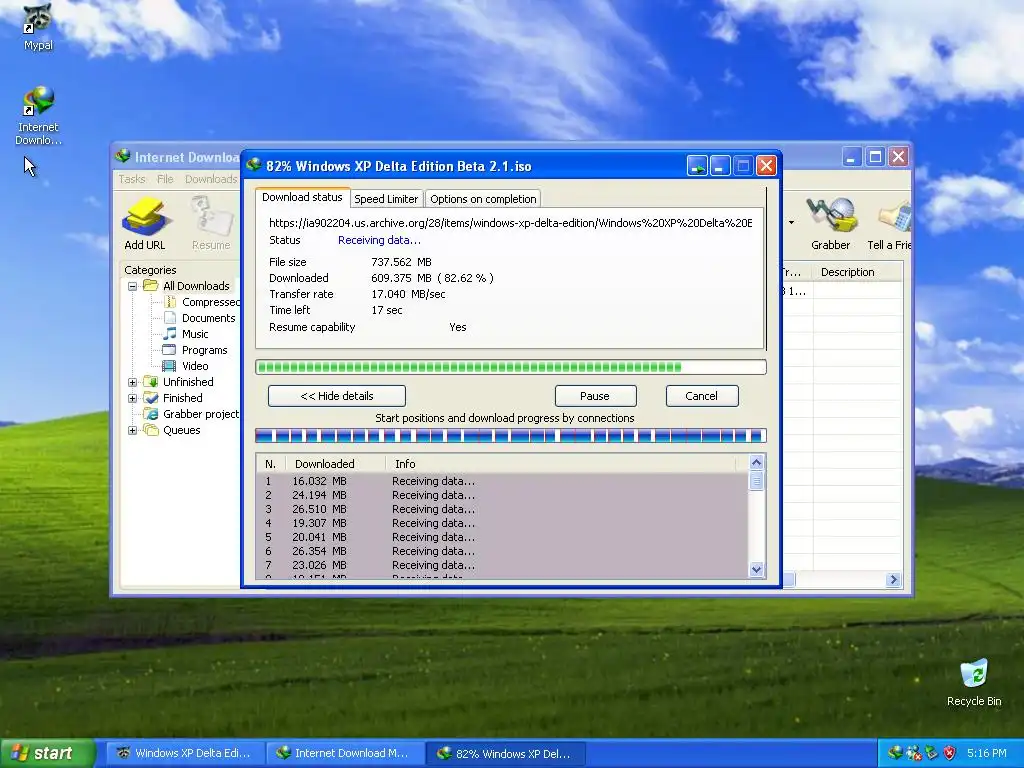Image resolution: width=1024 pixels, height=768 pixels.
Task: Click the IDM tray icon in system tray
Action: (895, 753)
